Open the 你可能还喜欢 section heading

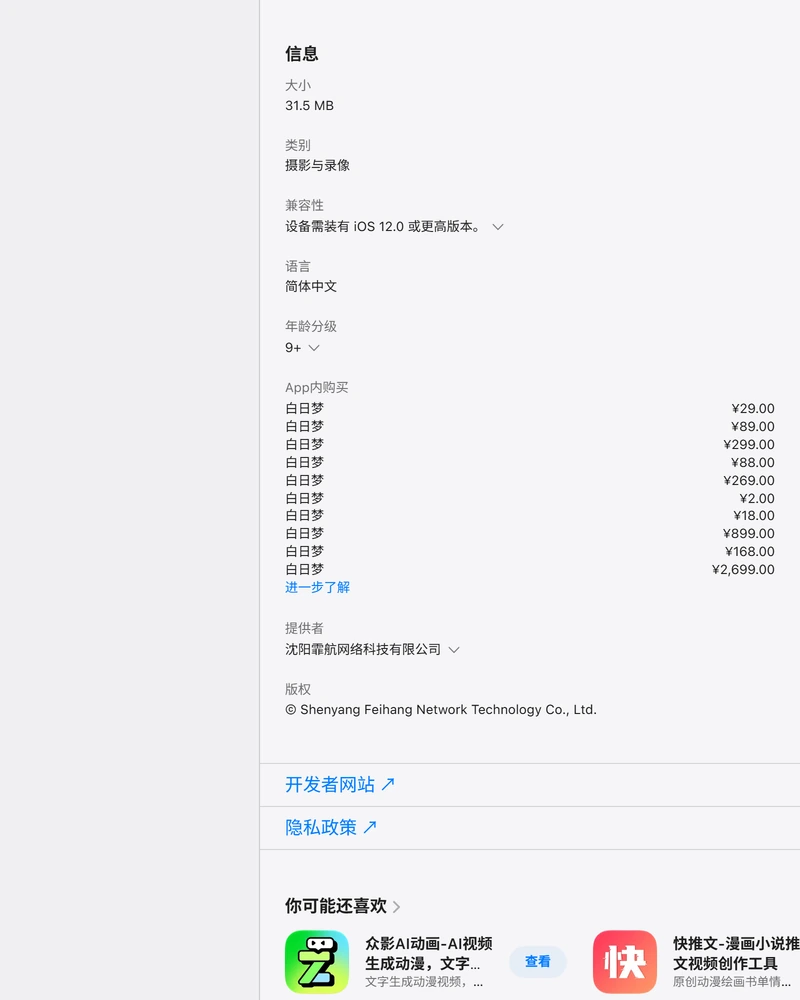336,906
